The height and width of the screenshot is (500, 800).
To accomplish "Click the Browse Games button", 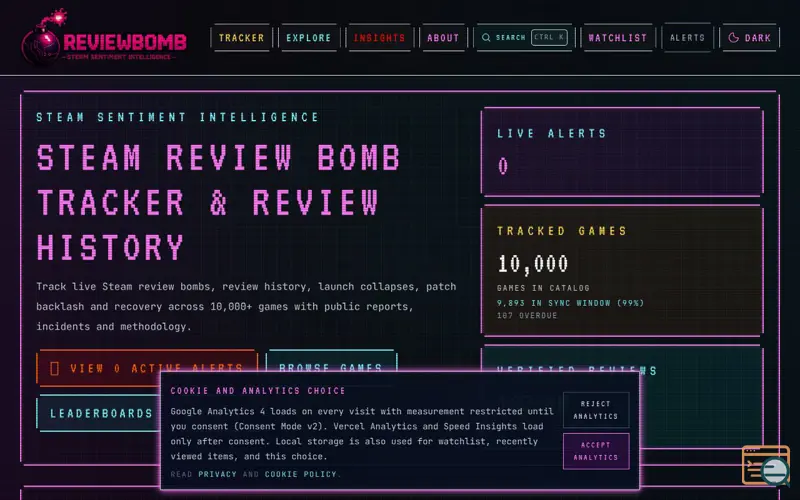I will (x=331, y=368).
